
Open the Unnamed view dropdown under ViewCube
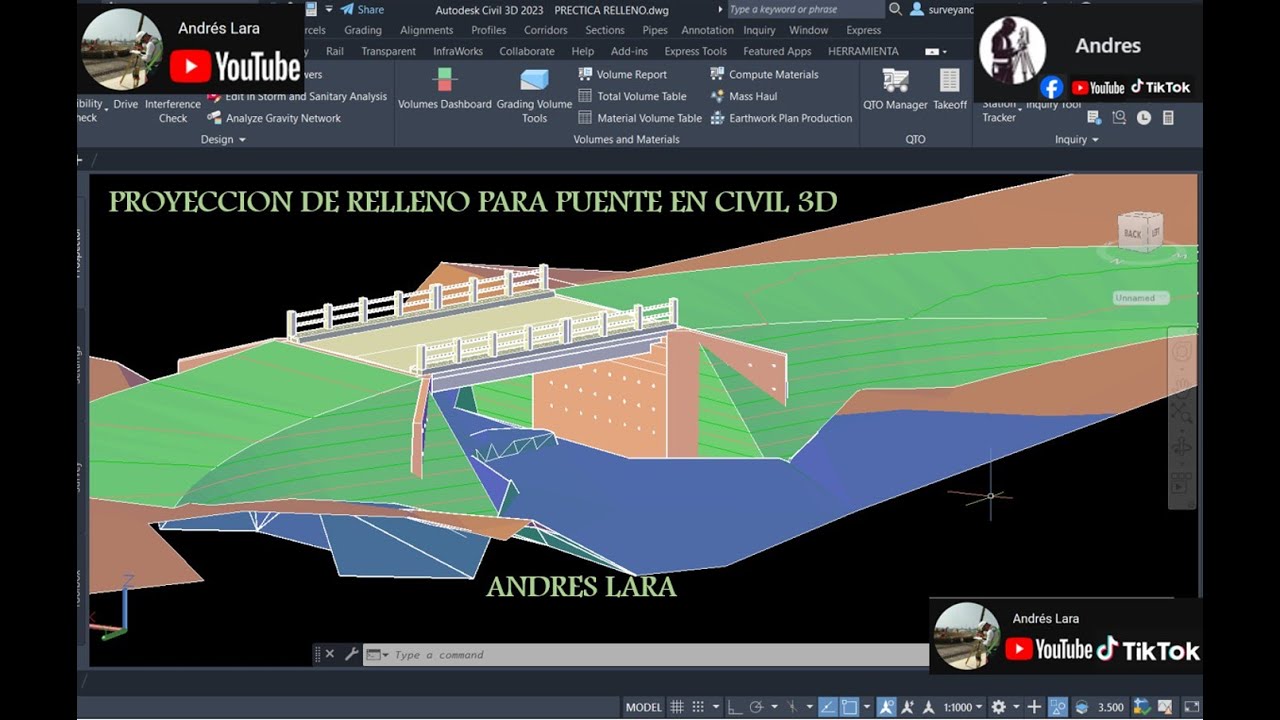1141,298
